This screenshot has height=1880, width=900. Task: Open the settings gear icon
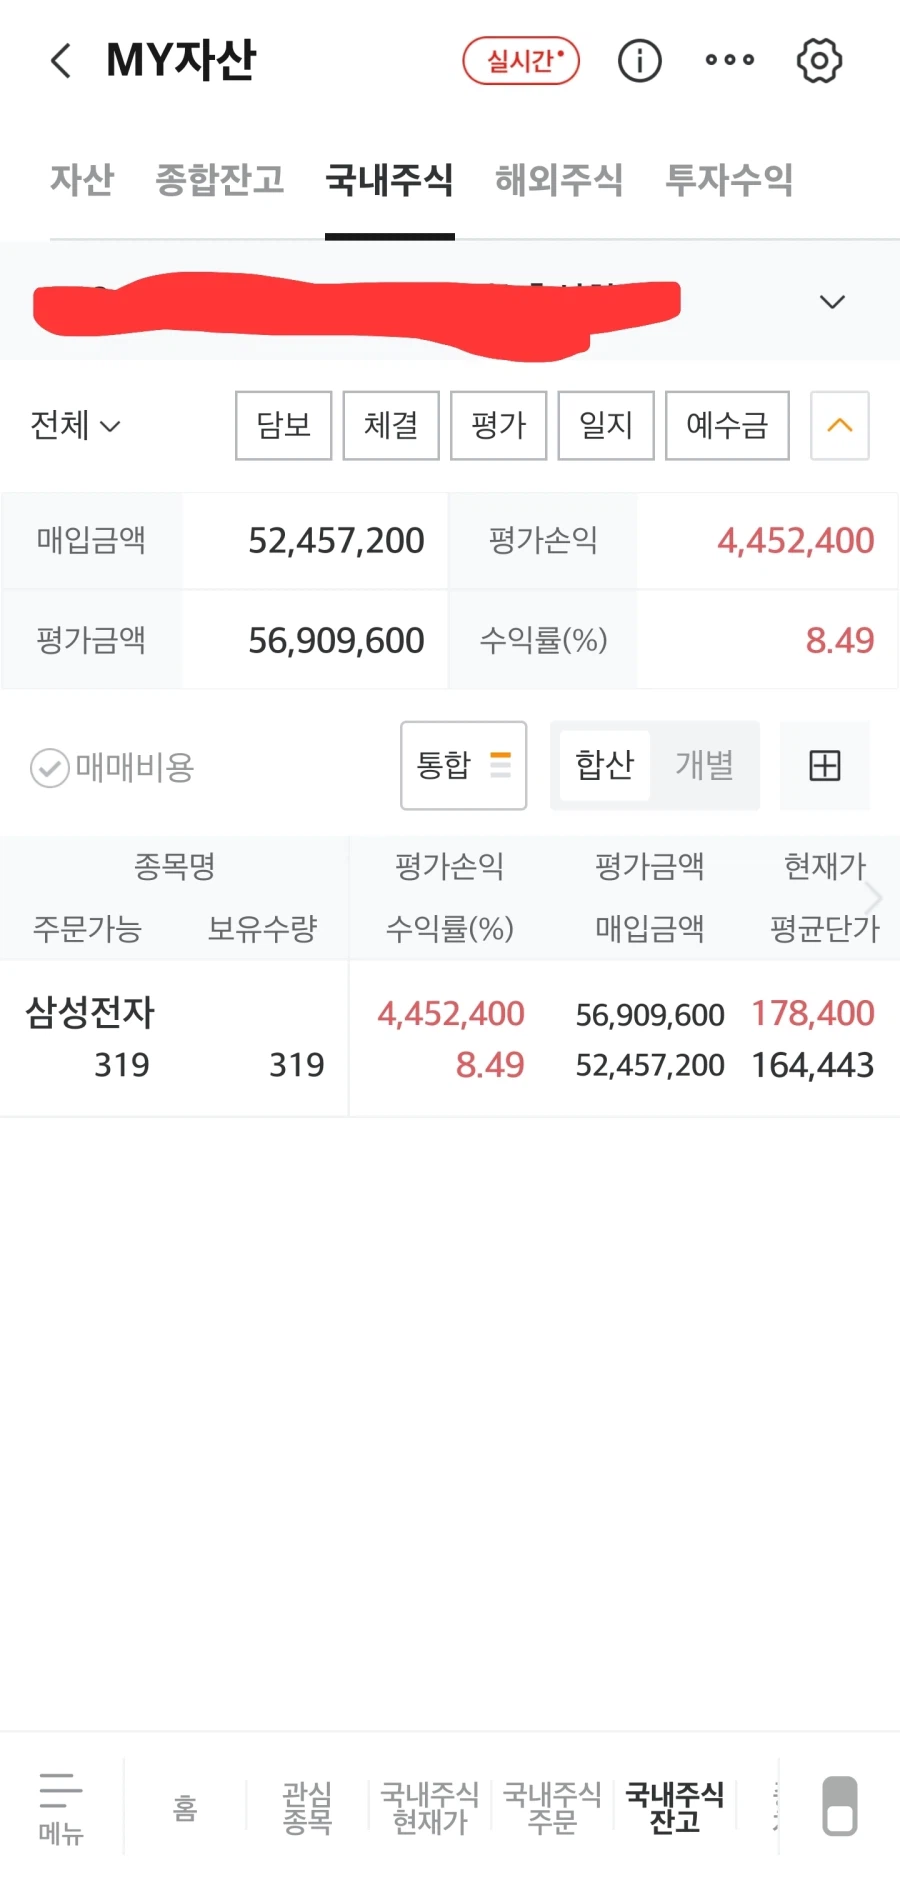click(x=819, y=61)
